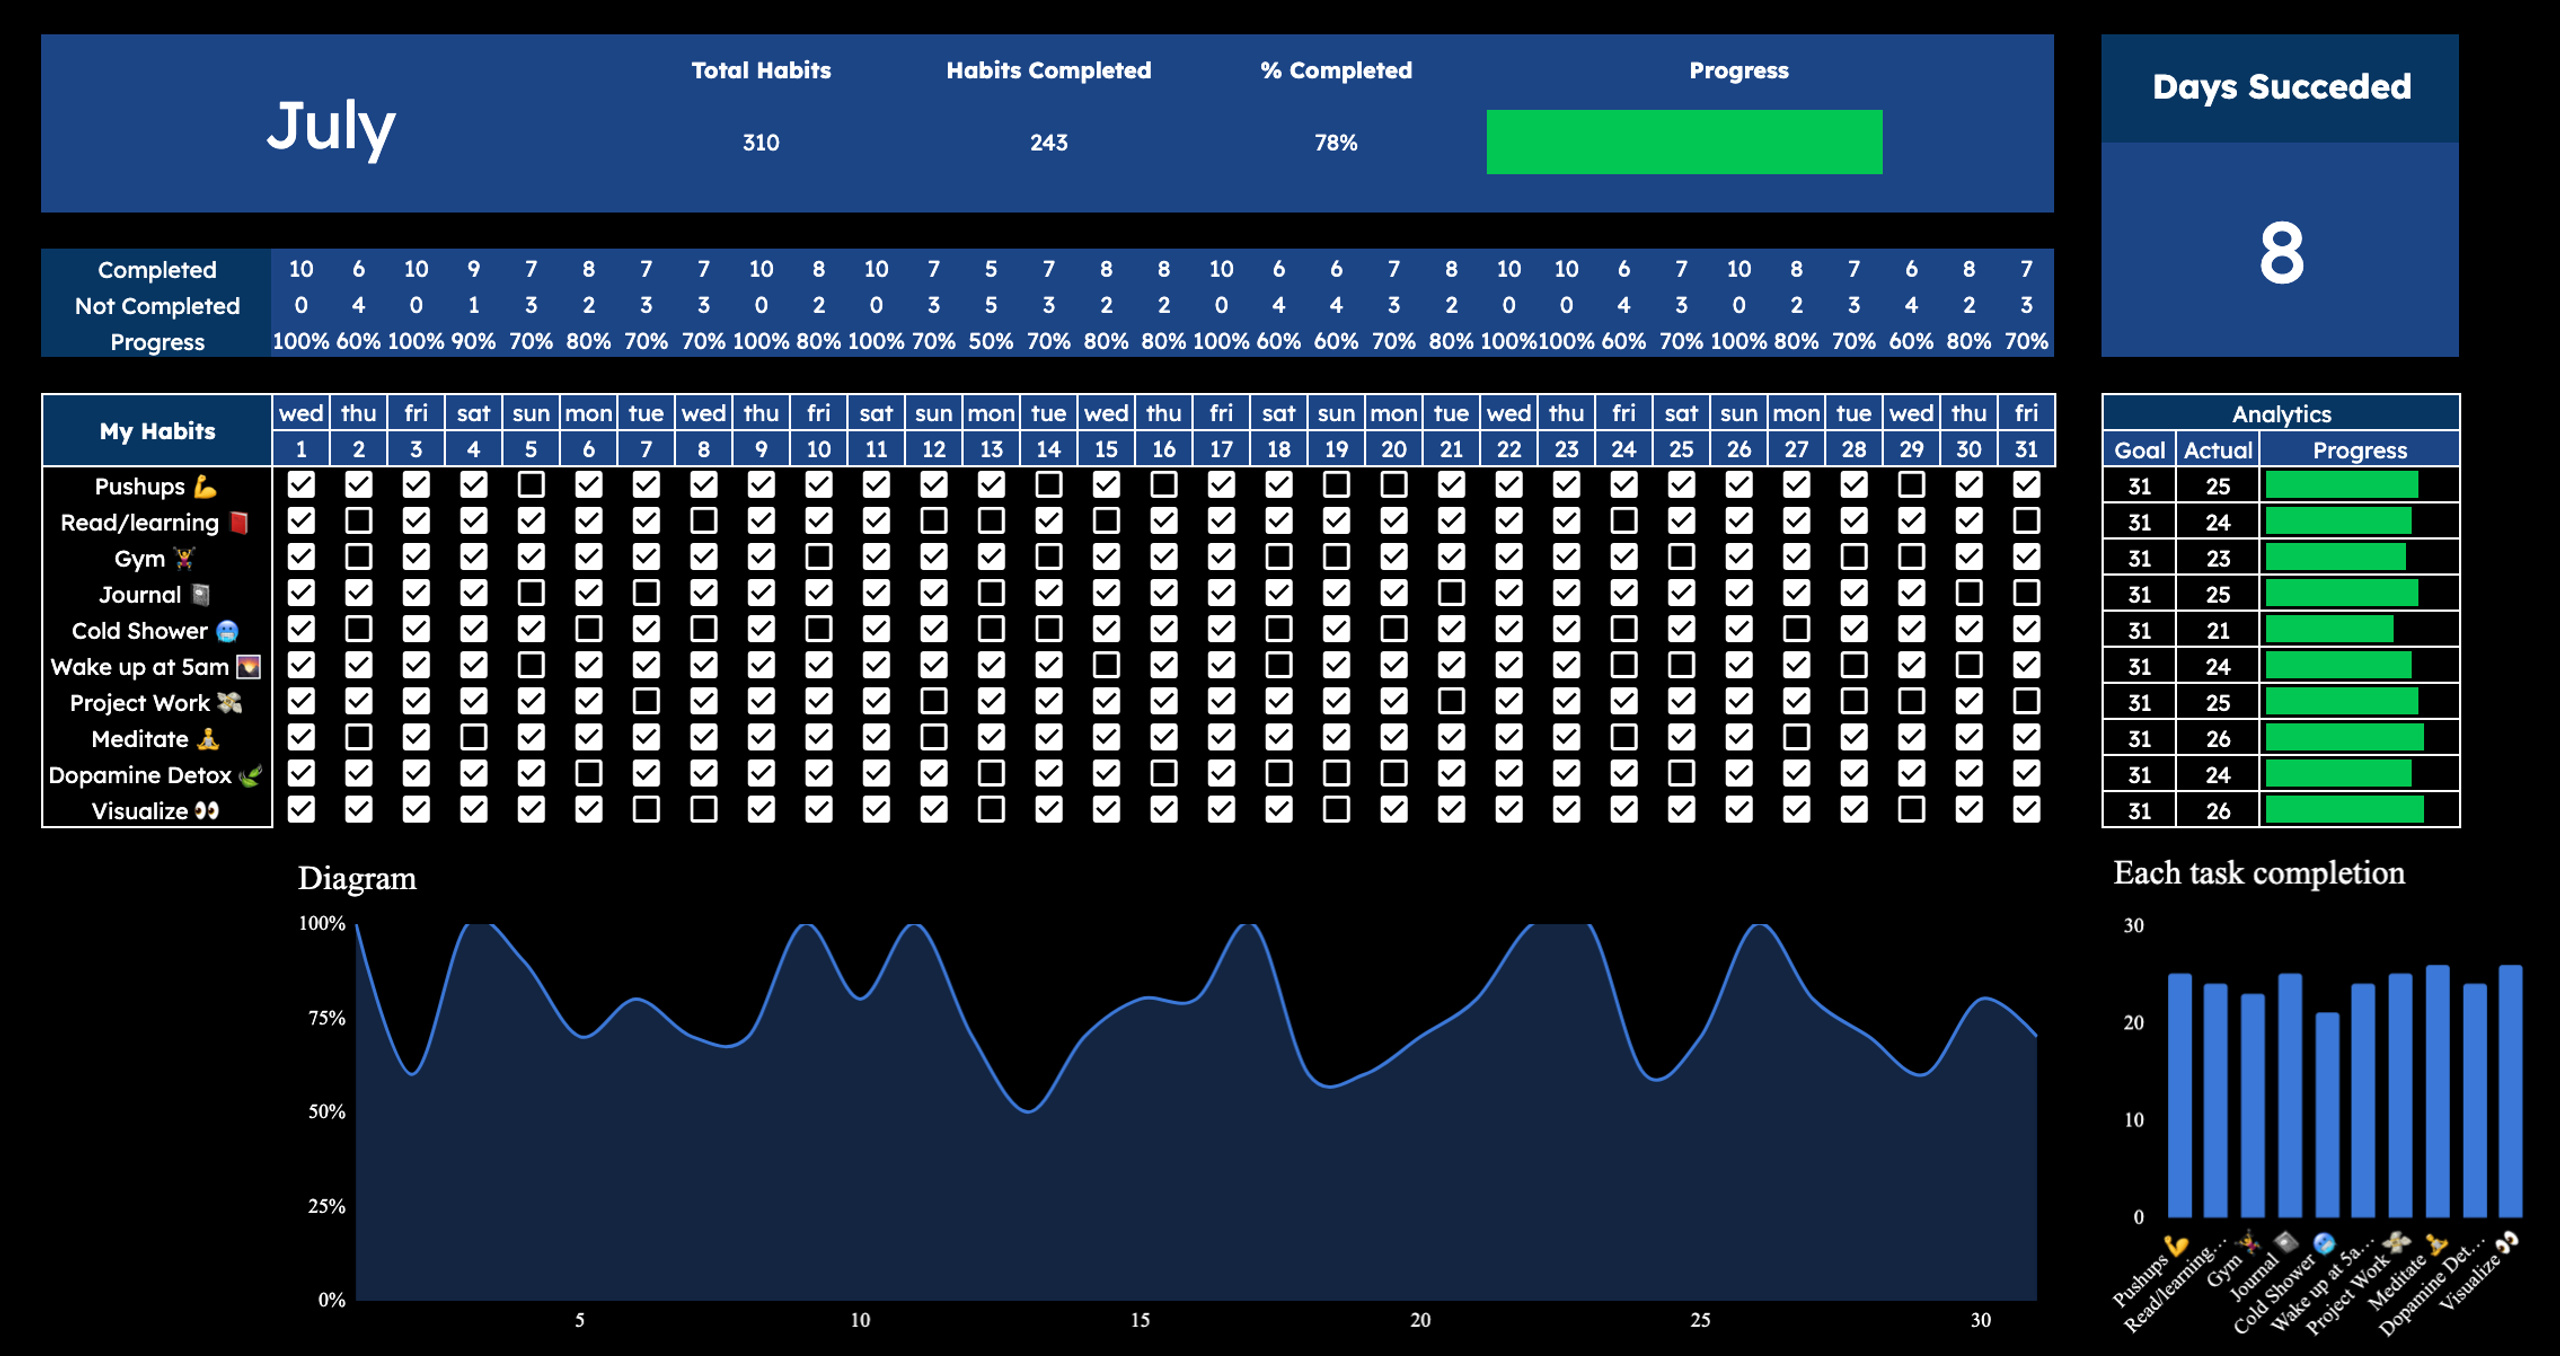Click the Diagram chart title
Image resolution: width=2560 pixels, height=1356 pixels.
point(357,878)
